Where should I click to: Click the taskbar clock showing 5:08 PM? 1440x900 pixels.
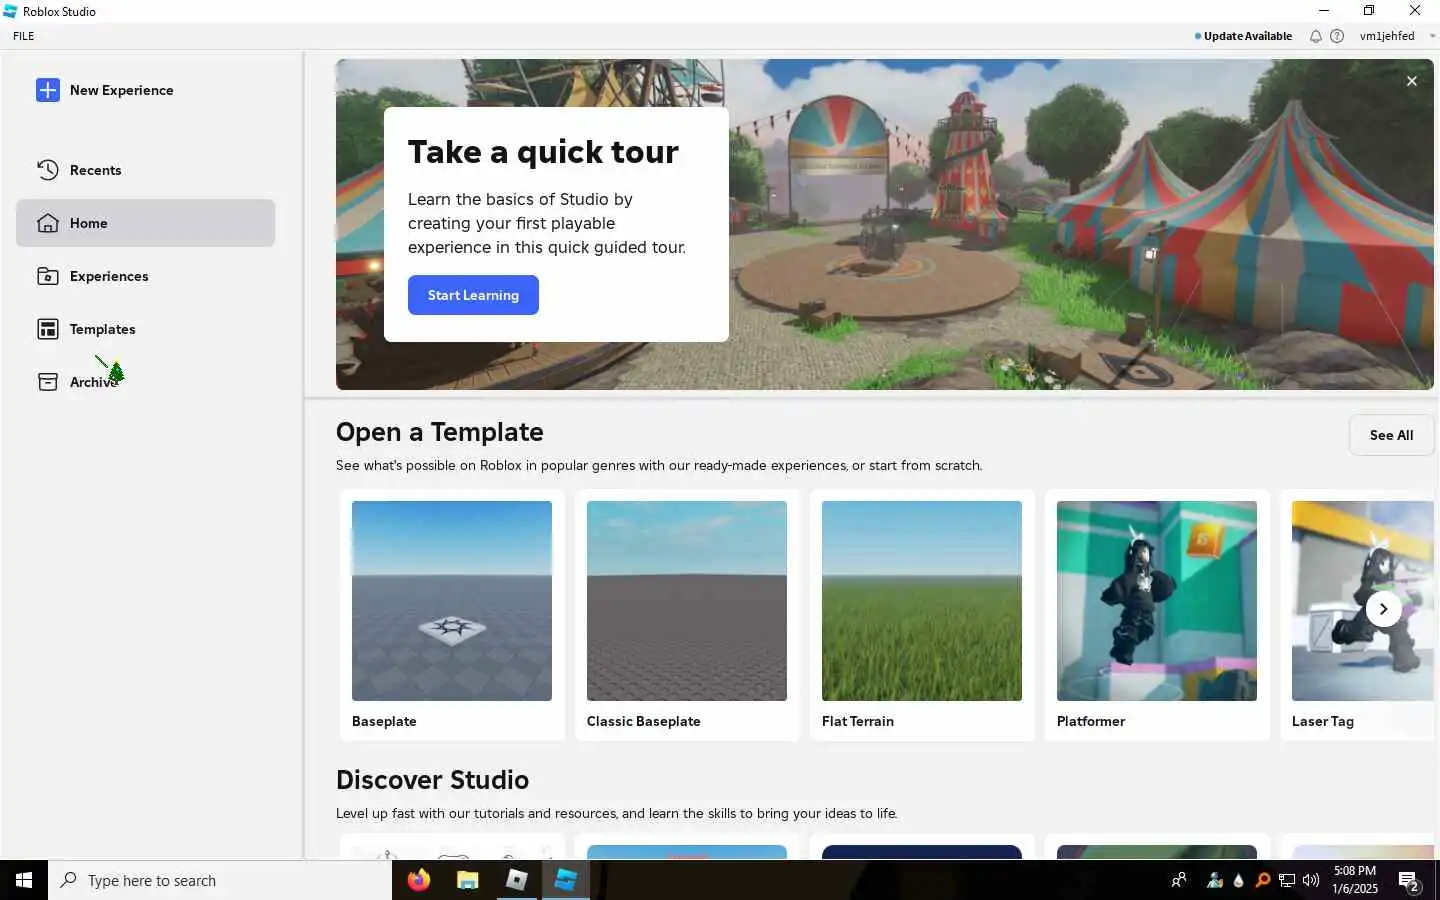pyautogui.click(x=1355, y=880)
